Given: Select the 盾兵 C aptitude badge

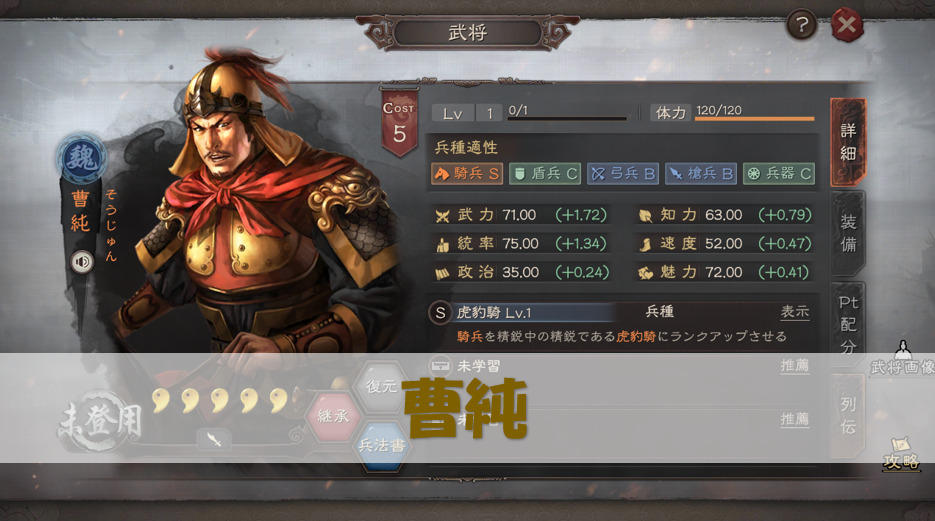Looking at the screenshot, I should click(545, 173).
